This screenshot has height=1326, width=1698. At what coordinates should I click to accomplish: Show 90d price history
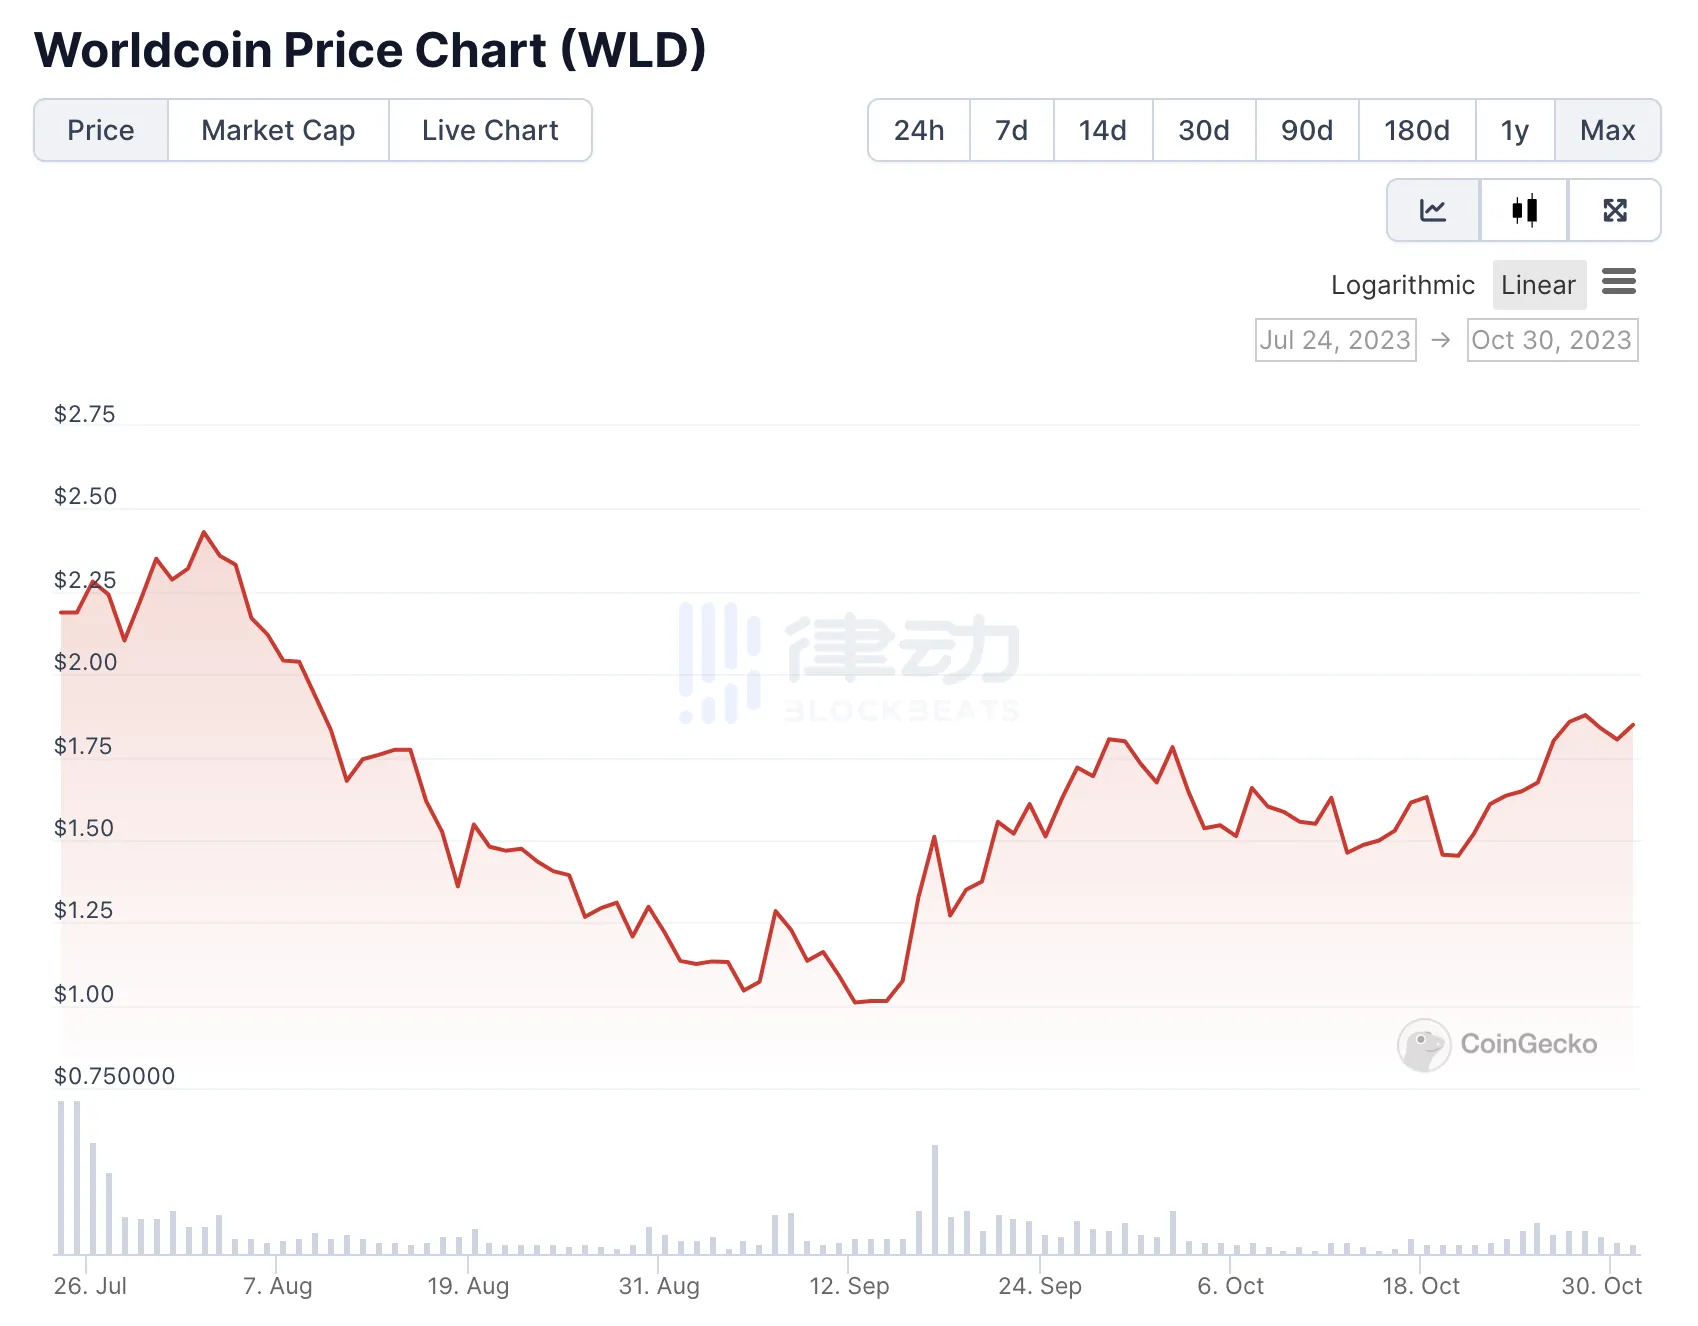pos(1306,130)
